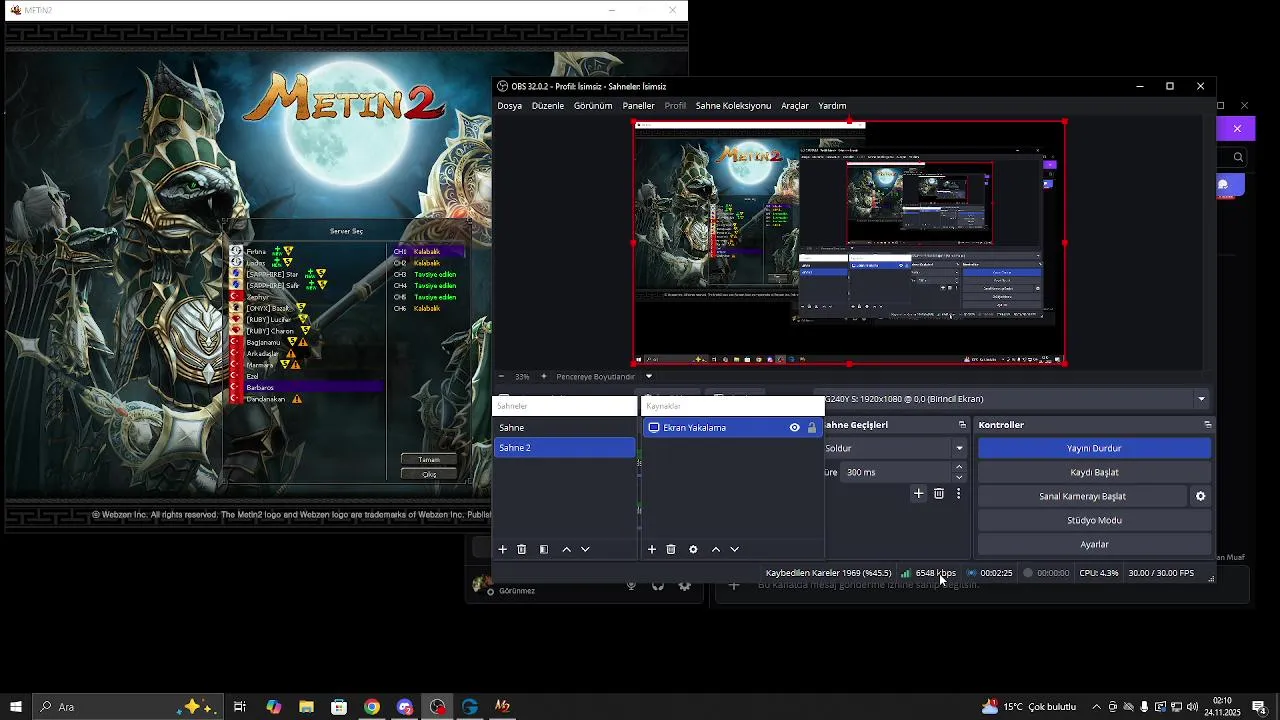
Task: Select Ekran Yakalama source row
Action: pyautogui.click(x=733, y=428)
